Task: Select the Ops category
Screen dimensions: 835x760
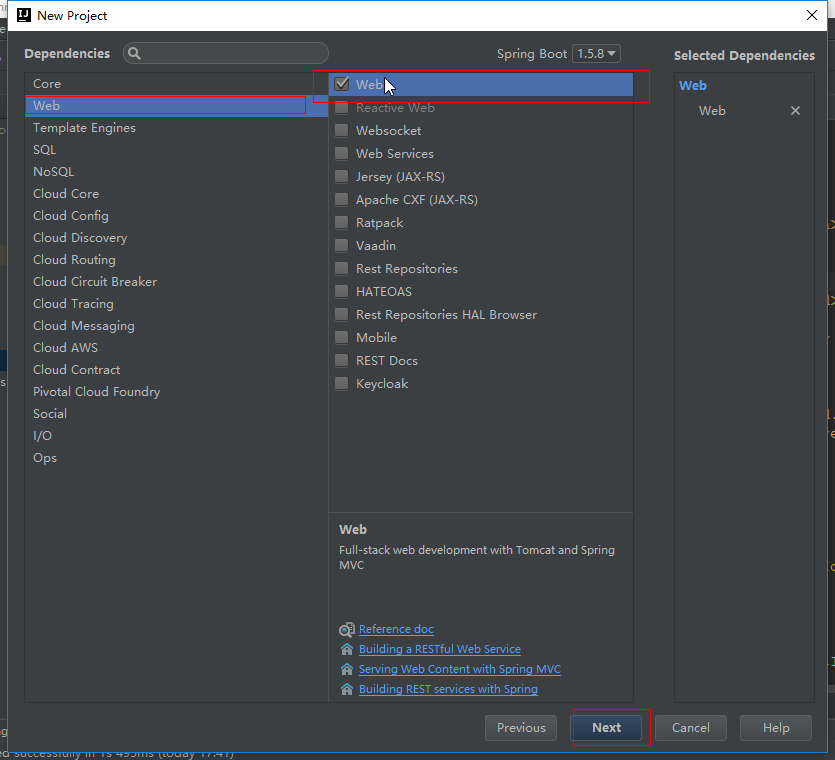Action: [176, 457]
